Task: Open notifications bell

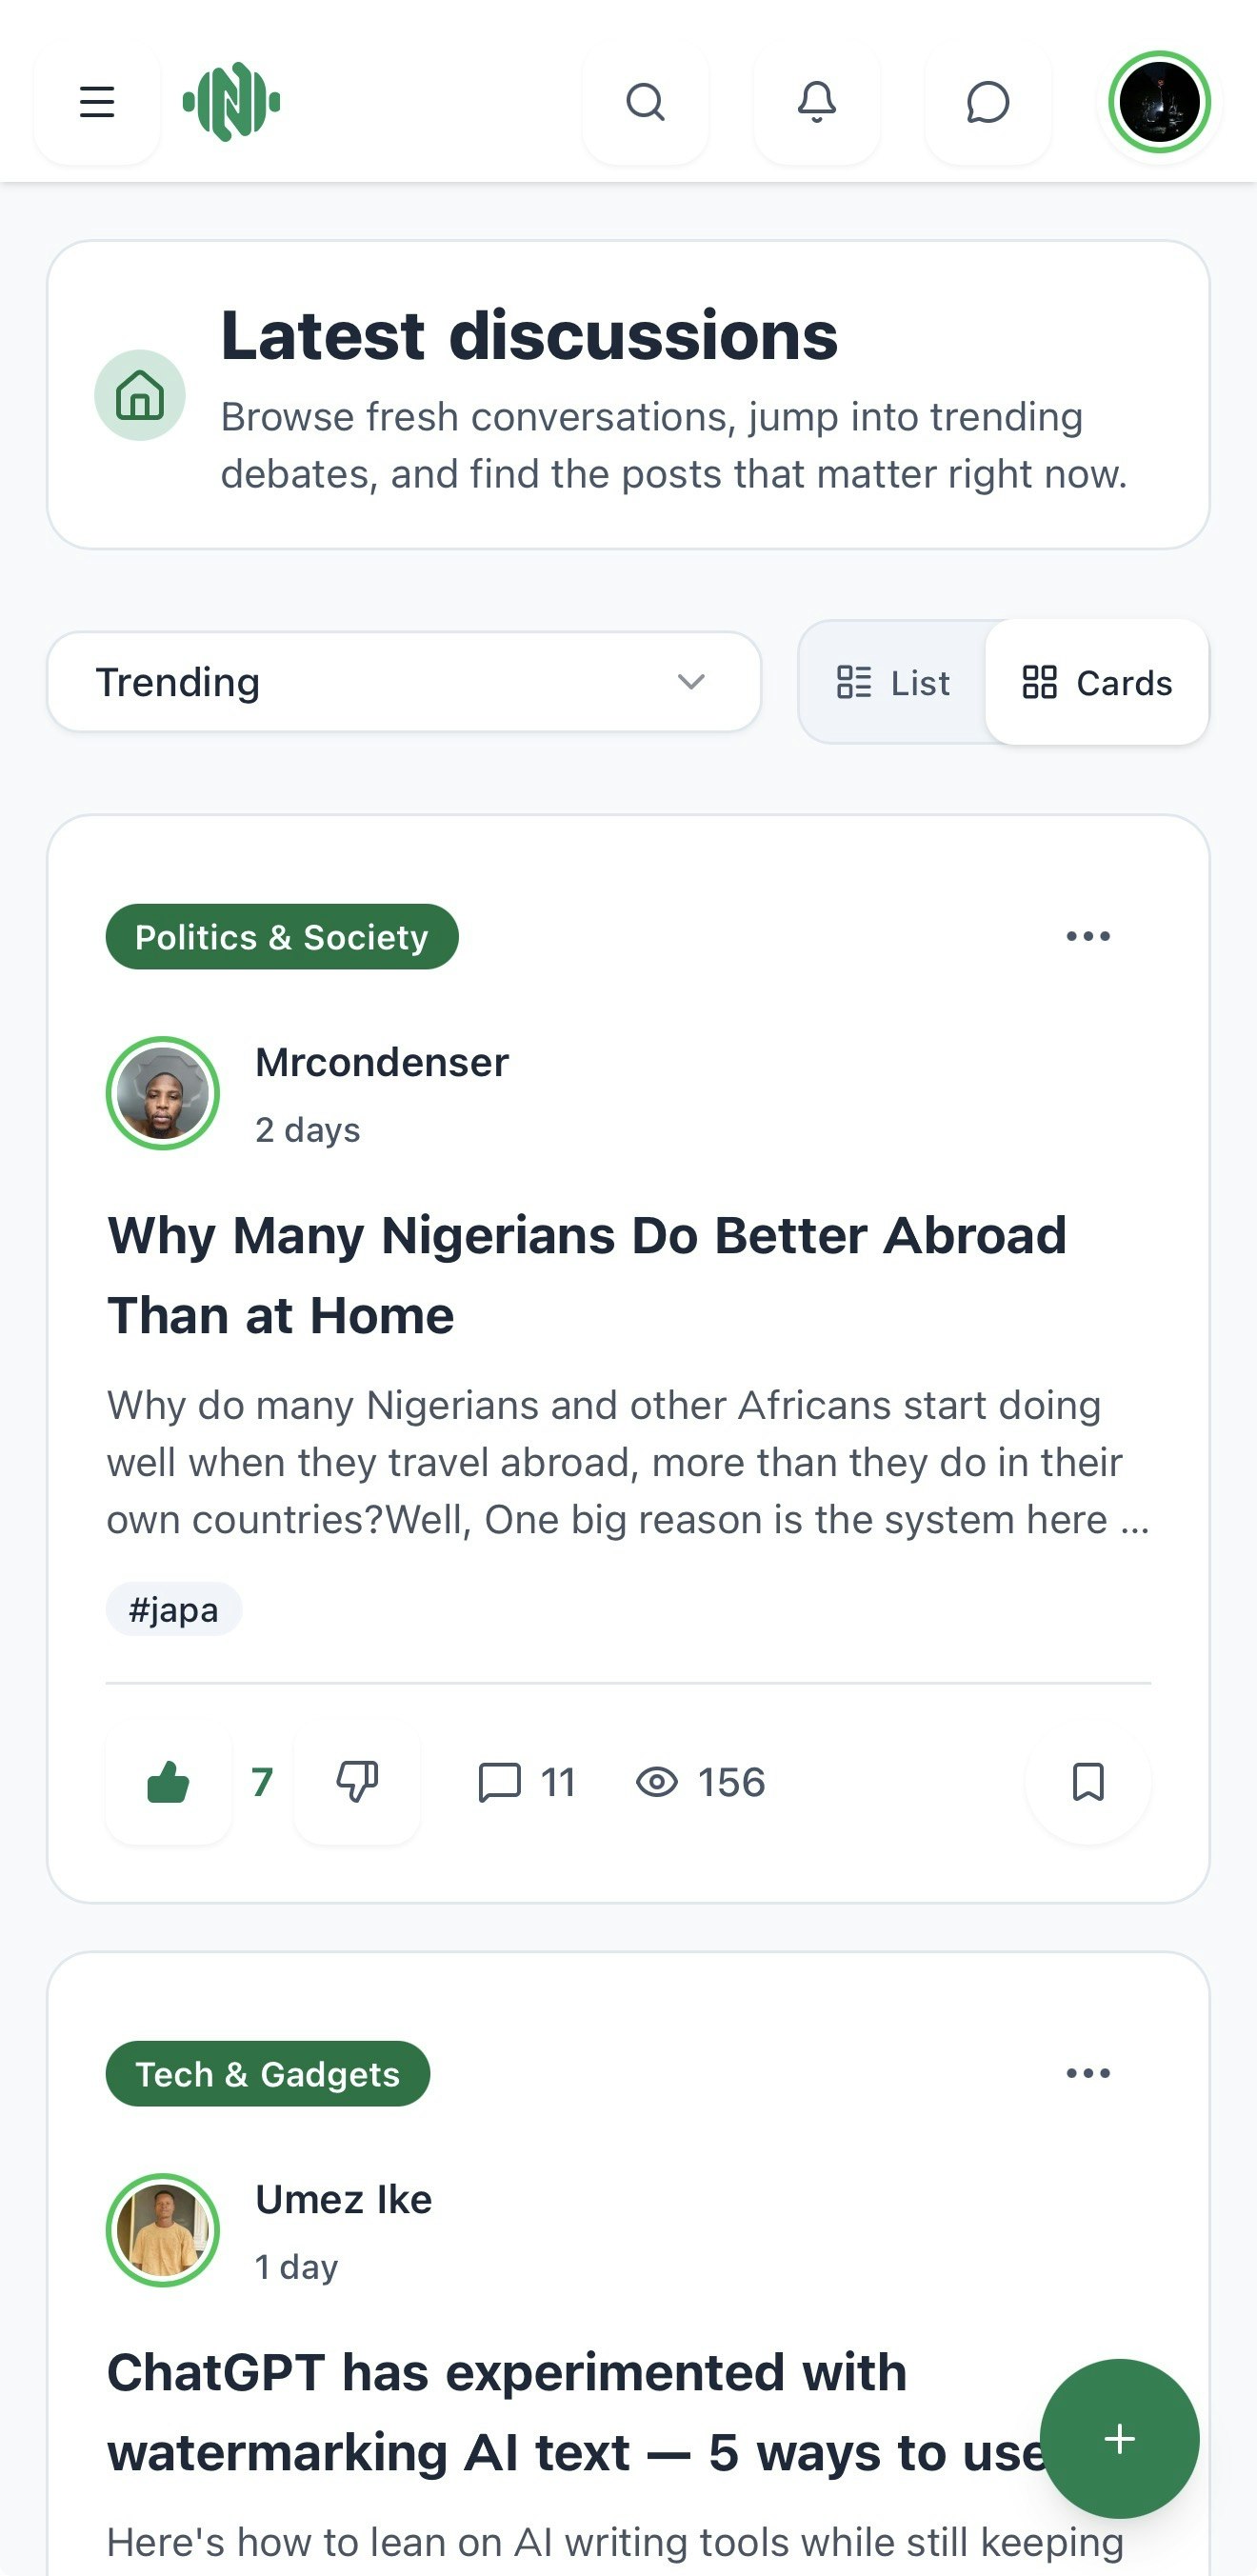Action: (x=817, y=102)
